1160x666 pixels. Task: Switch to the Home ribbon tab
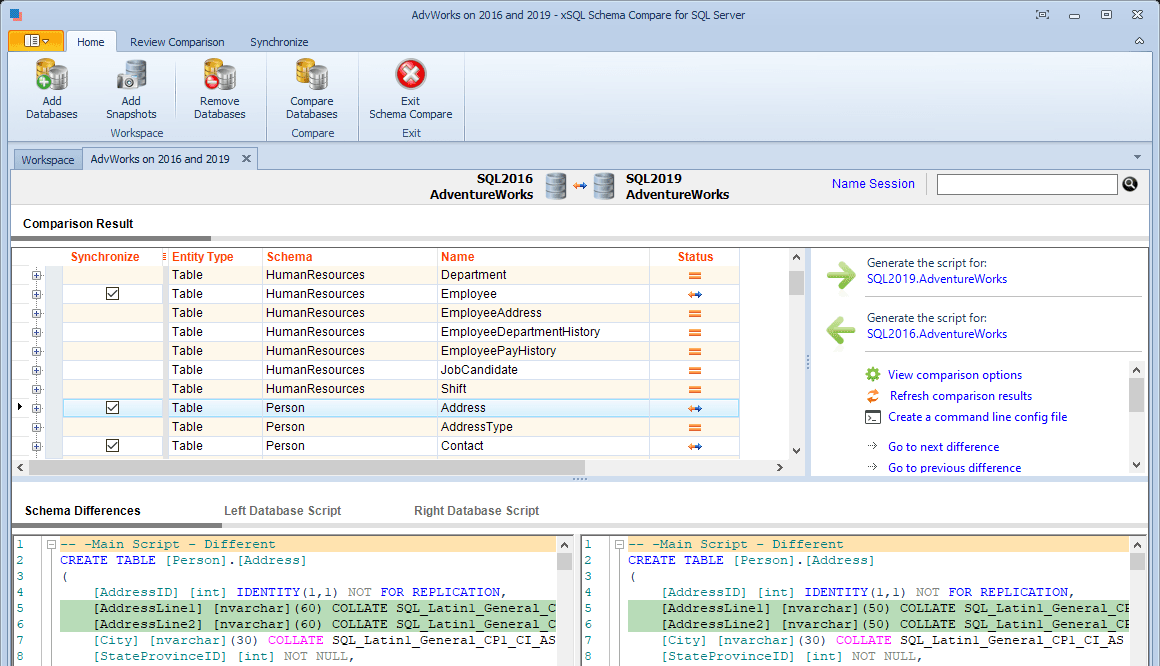91,42
